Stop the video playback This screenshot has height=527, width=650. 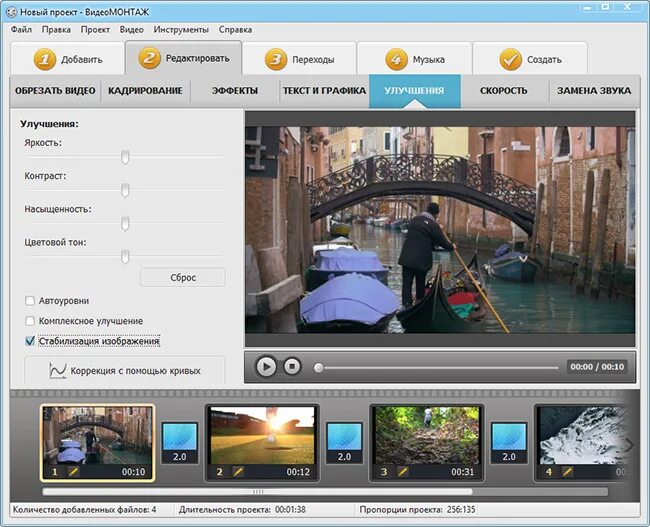pos(292,367)
